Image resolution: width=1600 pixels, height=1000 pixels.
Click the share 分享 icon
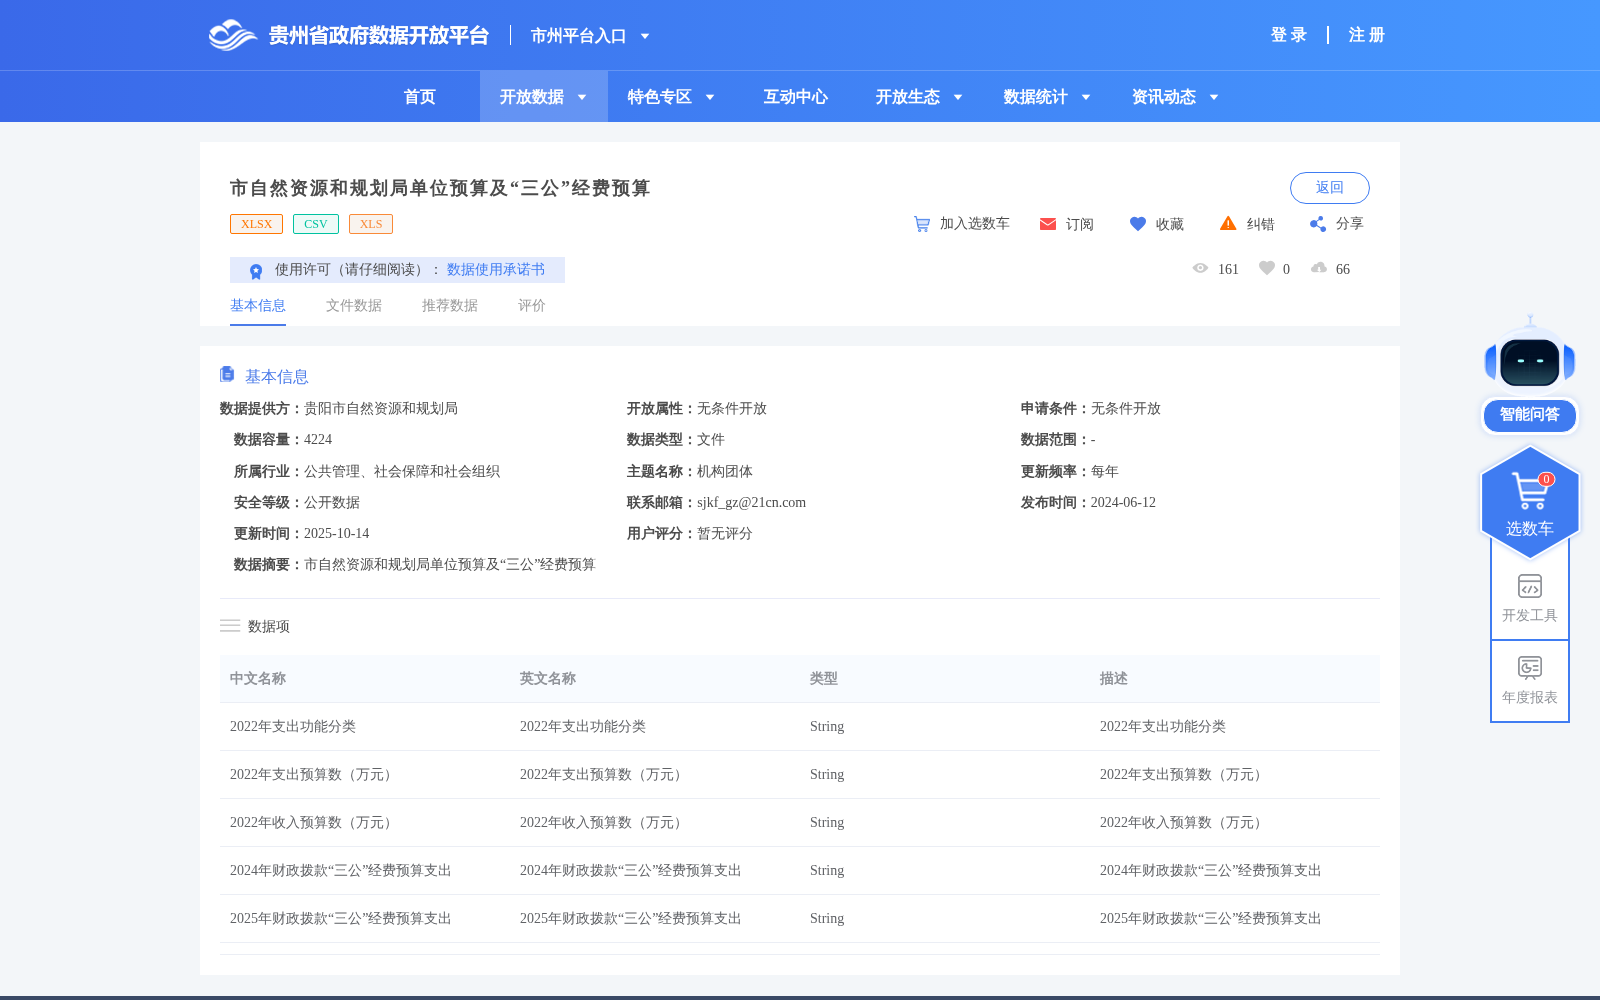pyautogui.click(x=1318, y=224)
